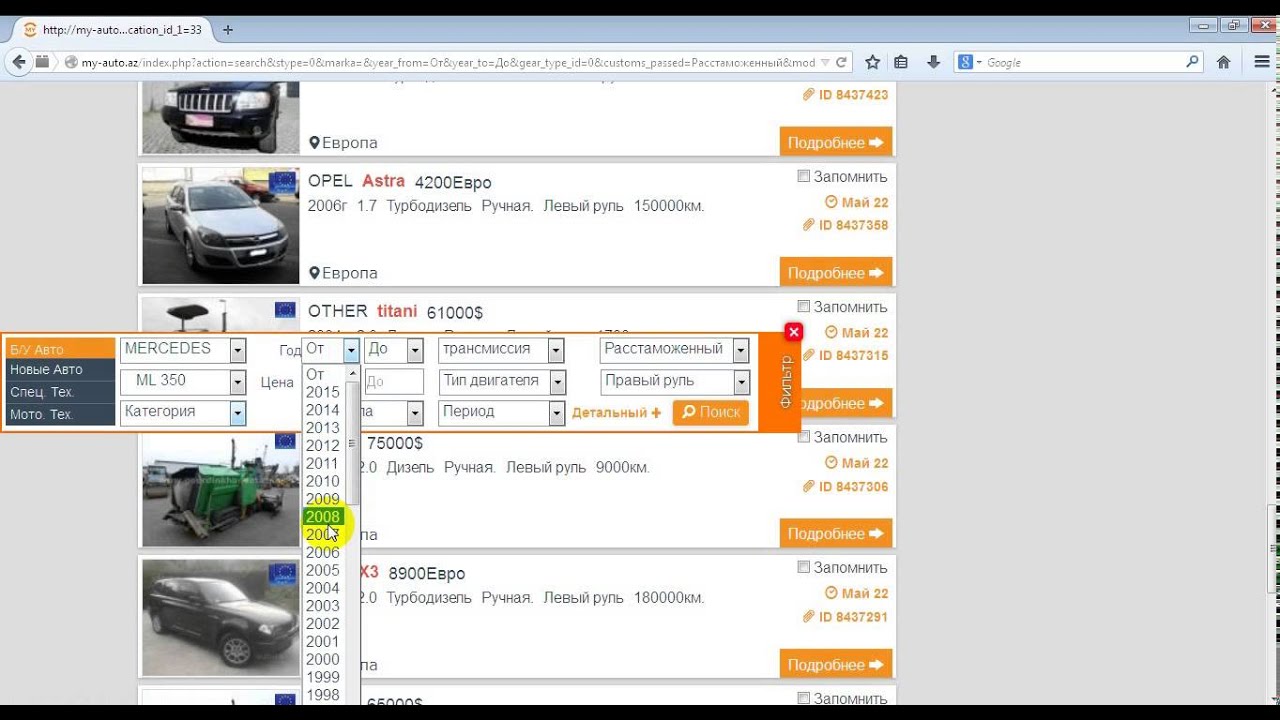Select the Мото. Тех. tab
Image resolution: width=1280 pixels, height=720 pixels.
tap(60, 414)
